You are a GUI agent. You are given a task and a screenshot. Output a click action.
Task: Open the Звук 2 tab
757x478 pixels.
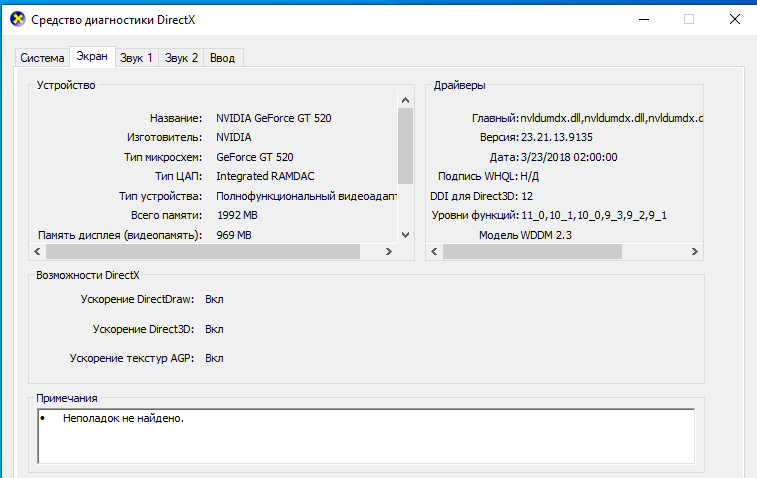tap(182, 58)
